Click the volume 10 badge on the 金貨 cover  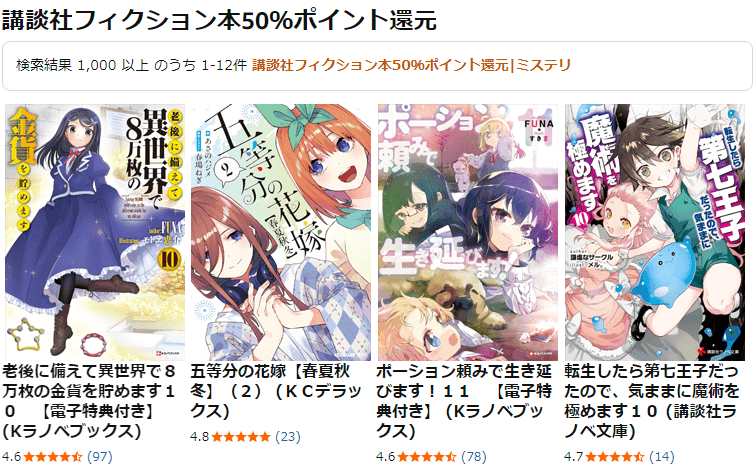169,260
